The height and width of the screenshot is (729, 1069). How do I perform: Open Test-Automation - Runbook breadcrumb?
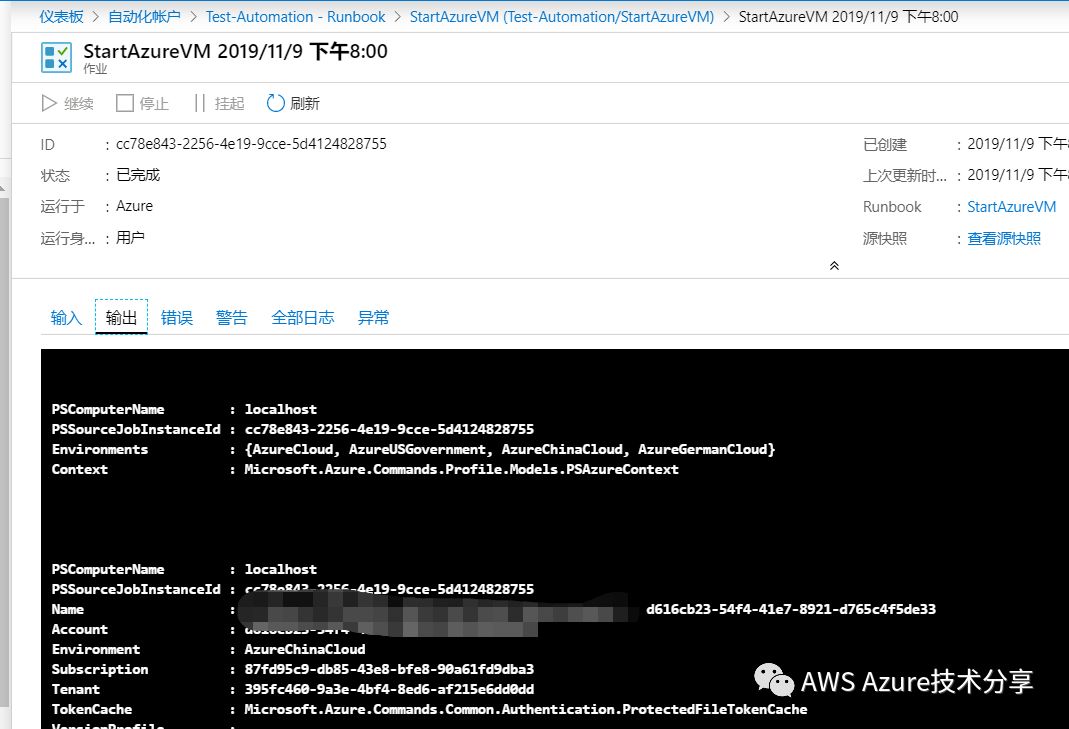295,16
